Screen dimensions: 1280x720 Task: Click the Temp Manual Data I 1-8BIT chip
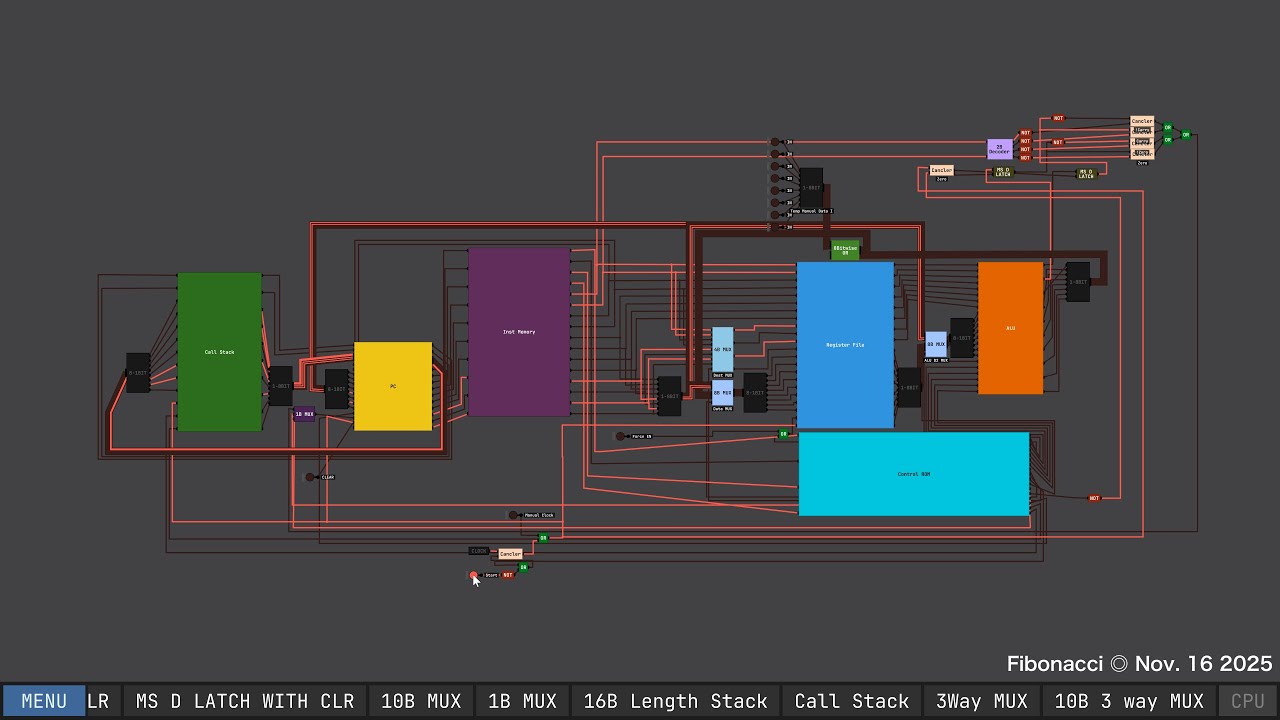click(x=811, y=188)
